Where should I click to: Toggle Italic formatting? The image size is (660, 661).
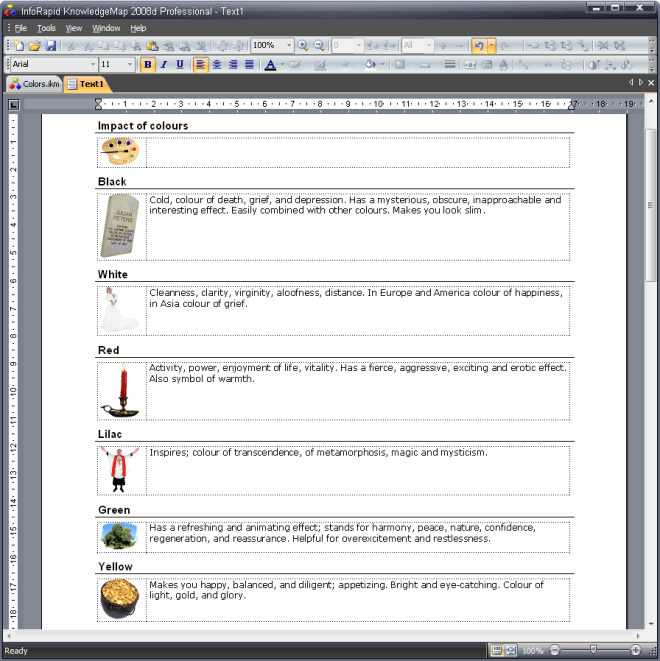point(164,65)
